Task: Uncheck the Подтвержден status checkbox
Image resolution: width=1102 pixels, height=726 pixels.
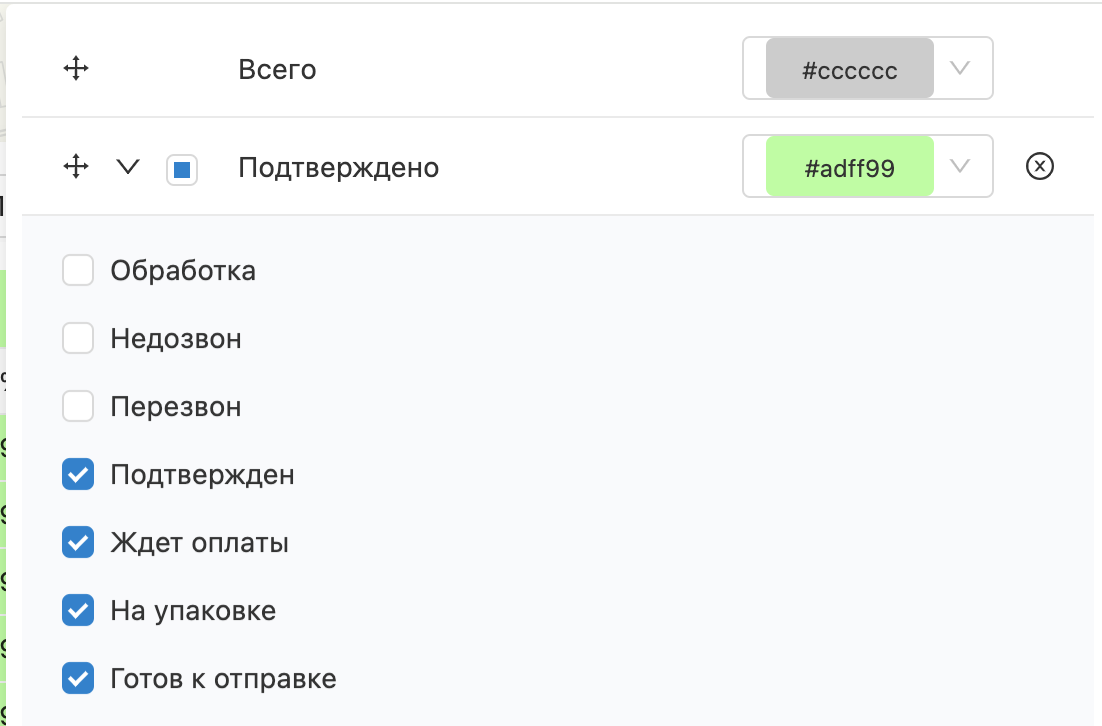Action: click(78, 474)
